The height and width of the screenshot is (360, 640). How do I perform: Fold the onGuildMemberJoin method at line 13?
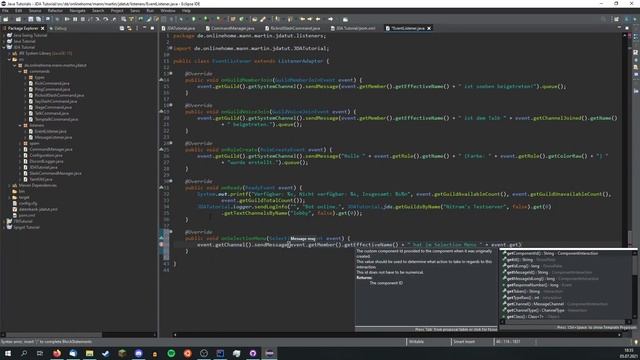point(171,73)
